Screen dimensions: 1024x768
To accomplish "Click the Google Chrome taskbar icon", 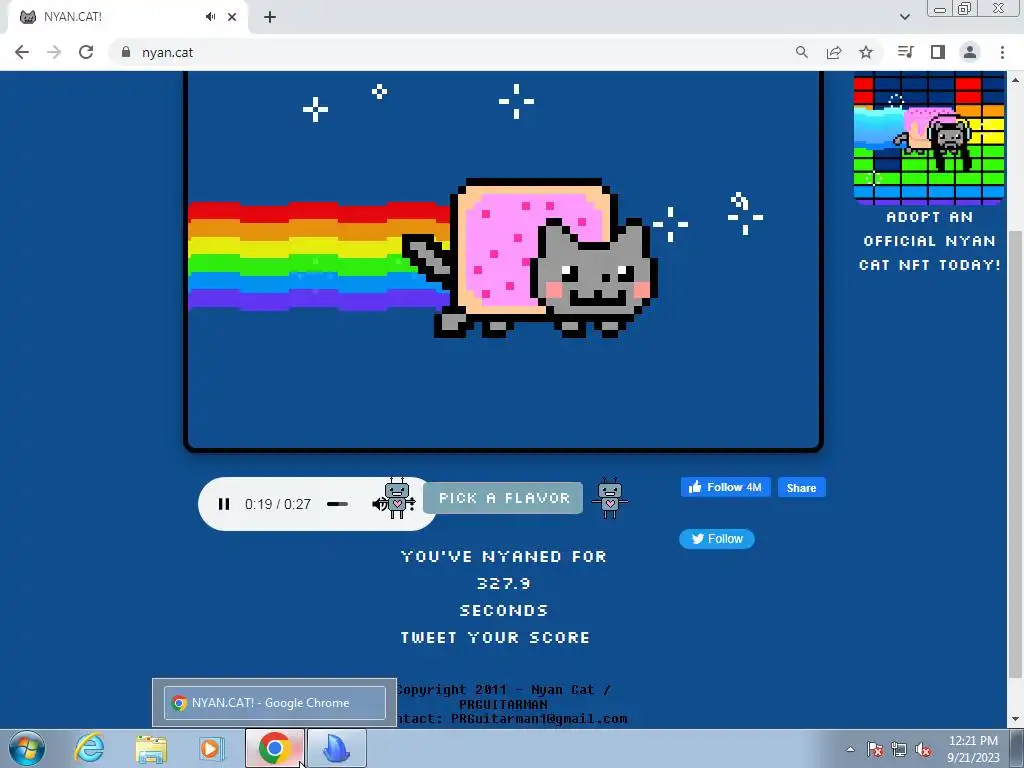I will 274,748.
